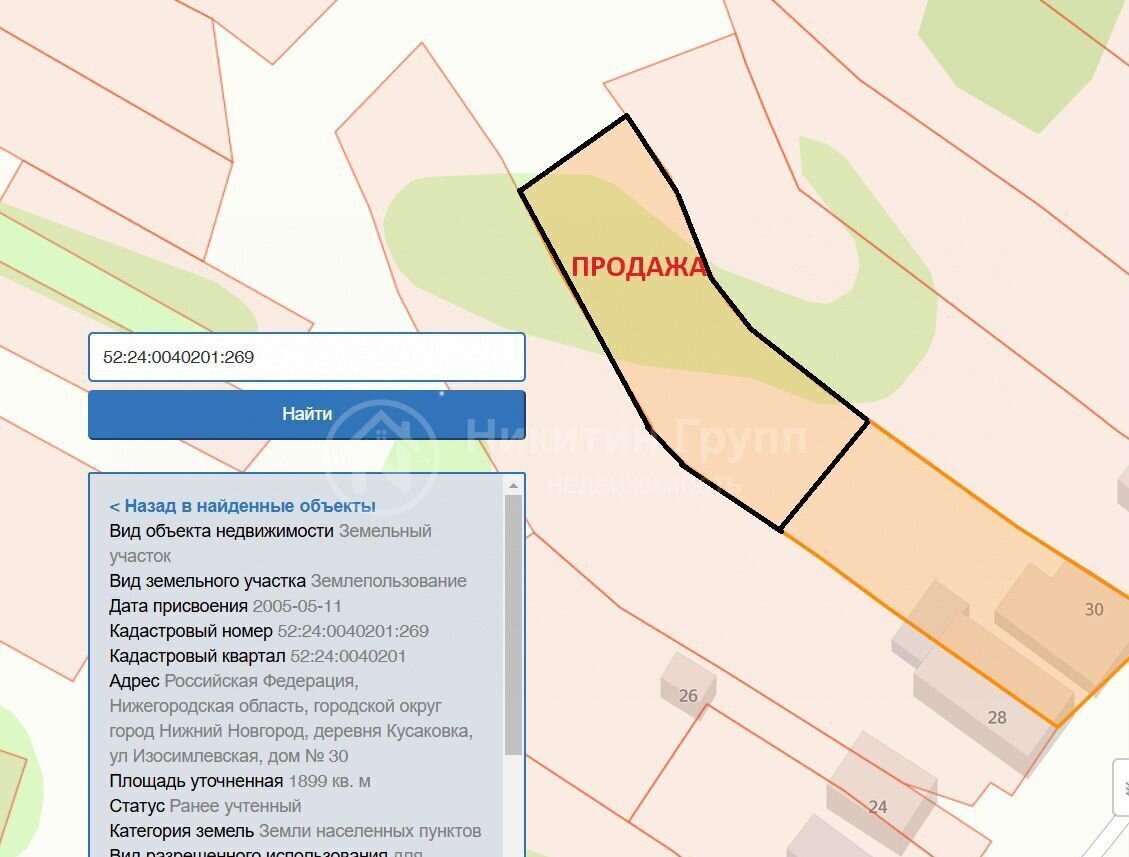Viewport: 1129px width, 857px height.
Task: Select building number 30 on the map
Action: click(x=1094, y=609)
